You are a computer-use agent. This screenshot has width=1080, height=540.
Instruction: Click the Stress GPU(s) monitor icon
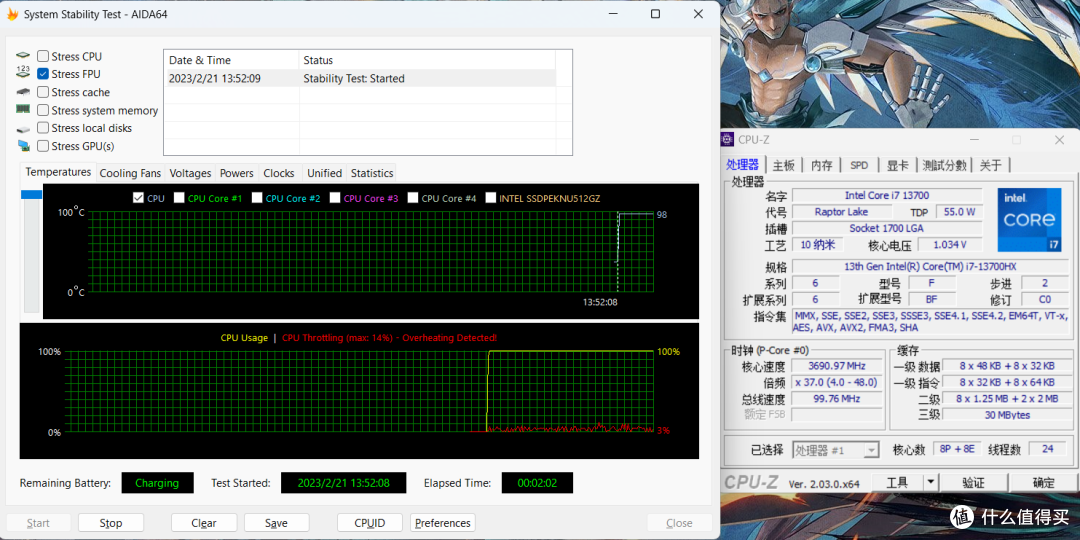click(x=23, y=146)
